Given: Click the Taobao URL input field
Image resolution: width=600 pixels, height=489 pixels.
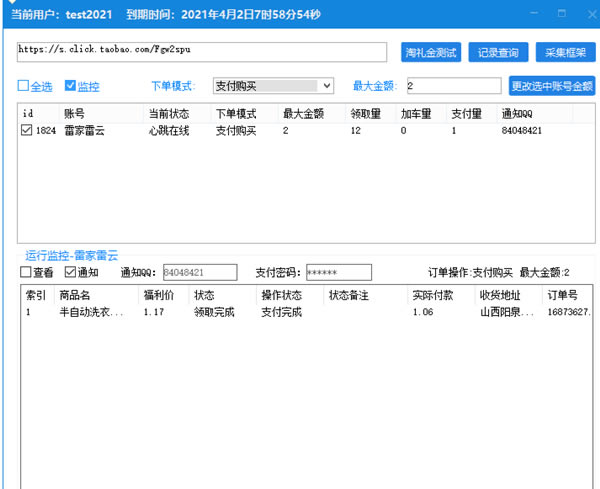Looking at the screenshot, I should [x=201, y=52].
